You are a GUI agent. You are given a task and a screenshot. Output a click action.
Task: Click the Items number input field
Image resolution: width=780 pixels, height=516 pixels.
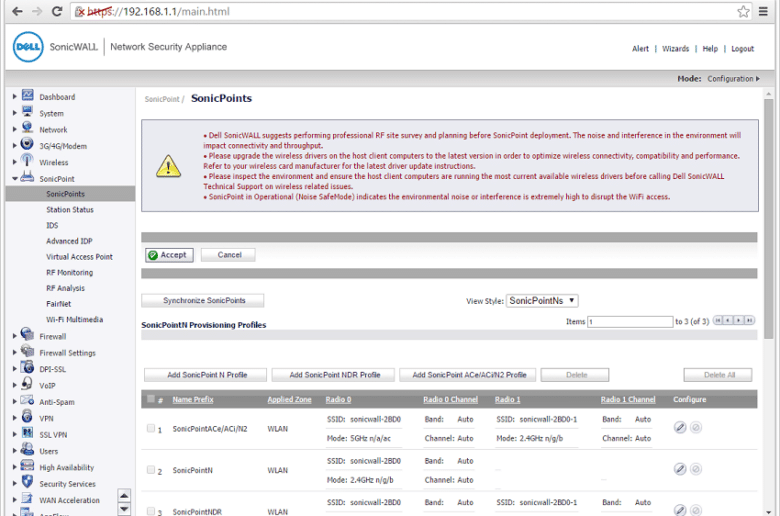pos(630,321)
